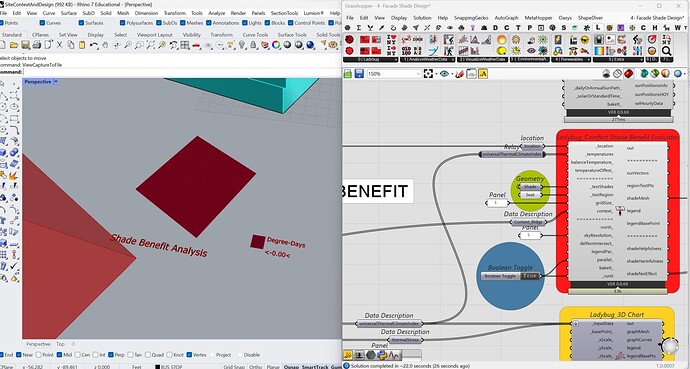Switch to the Curve Tools toolbar tab
This screenshot has width=690, height=369.
coord(255,35)
